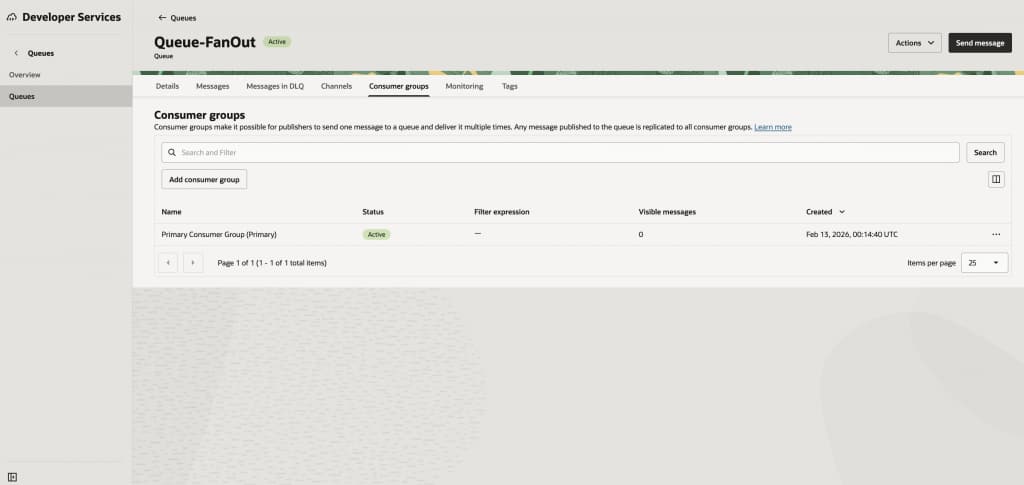Go back to Queues via arrow link

pyautogui.click(x=177, y=18)
